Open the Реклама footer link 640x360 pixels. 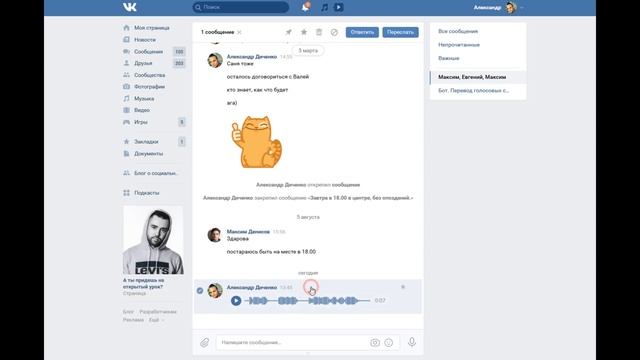(x=133, y=320)
